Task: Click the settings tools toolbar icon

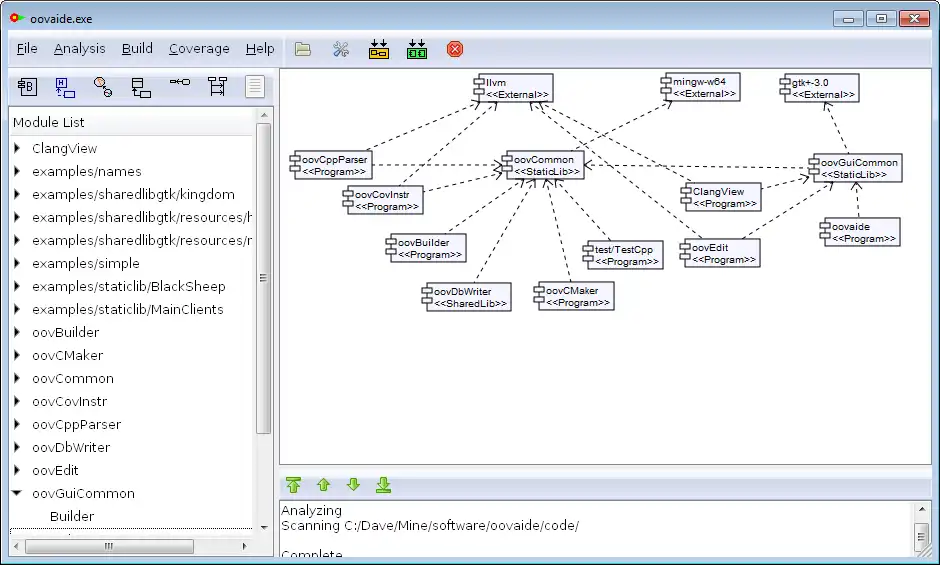Action: pyautogui.click(x=341, y=49)
